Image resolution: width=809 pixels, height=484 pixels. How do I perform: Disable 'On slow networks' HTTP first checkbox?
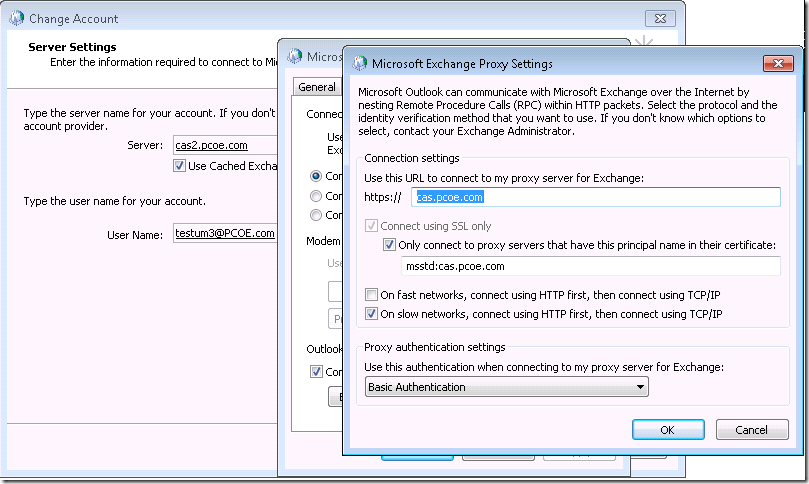(x=371, y=314)
